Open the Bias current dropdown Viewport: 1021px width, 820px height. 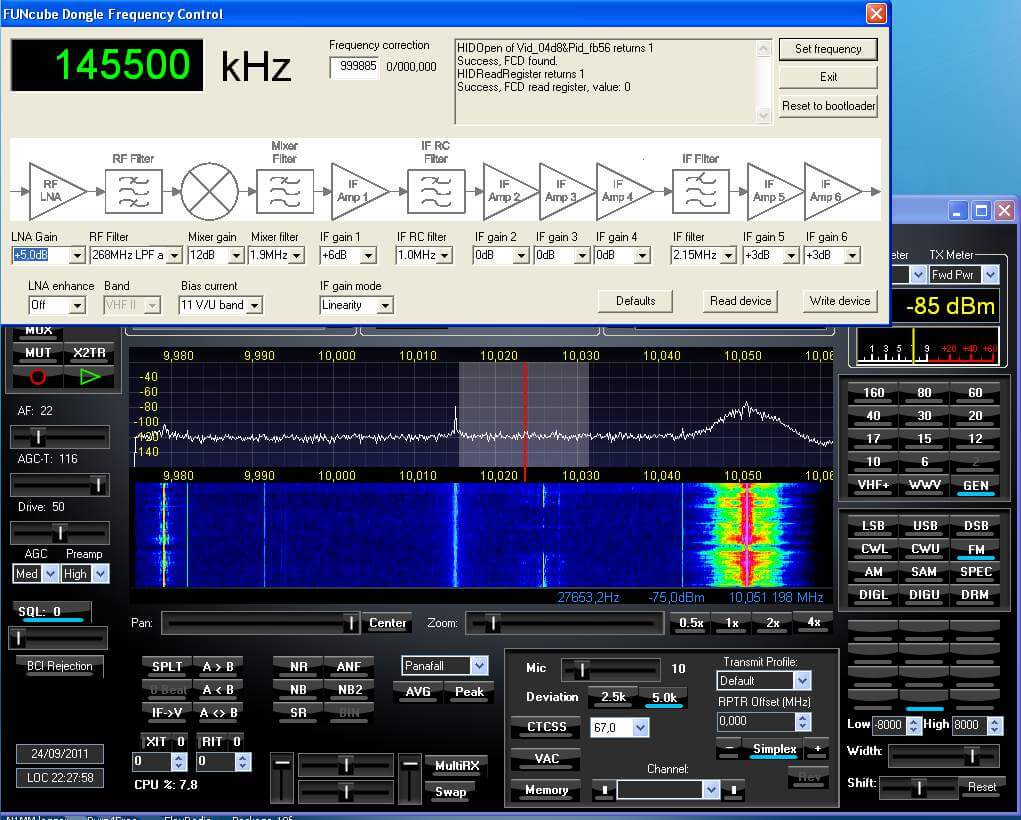pos(255,305)
